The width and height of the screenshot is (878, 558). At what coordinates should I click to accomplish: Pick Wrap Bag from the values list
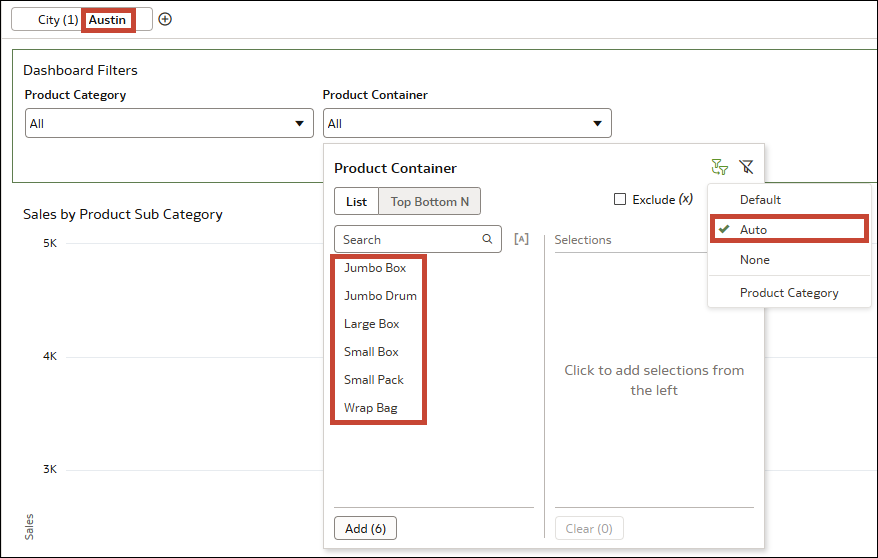371,408
